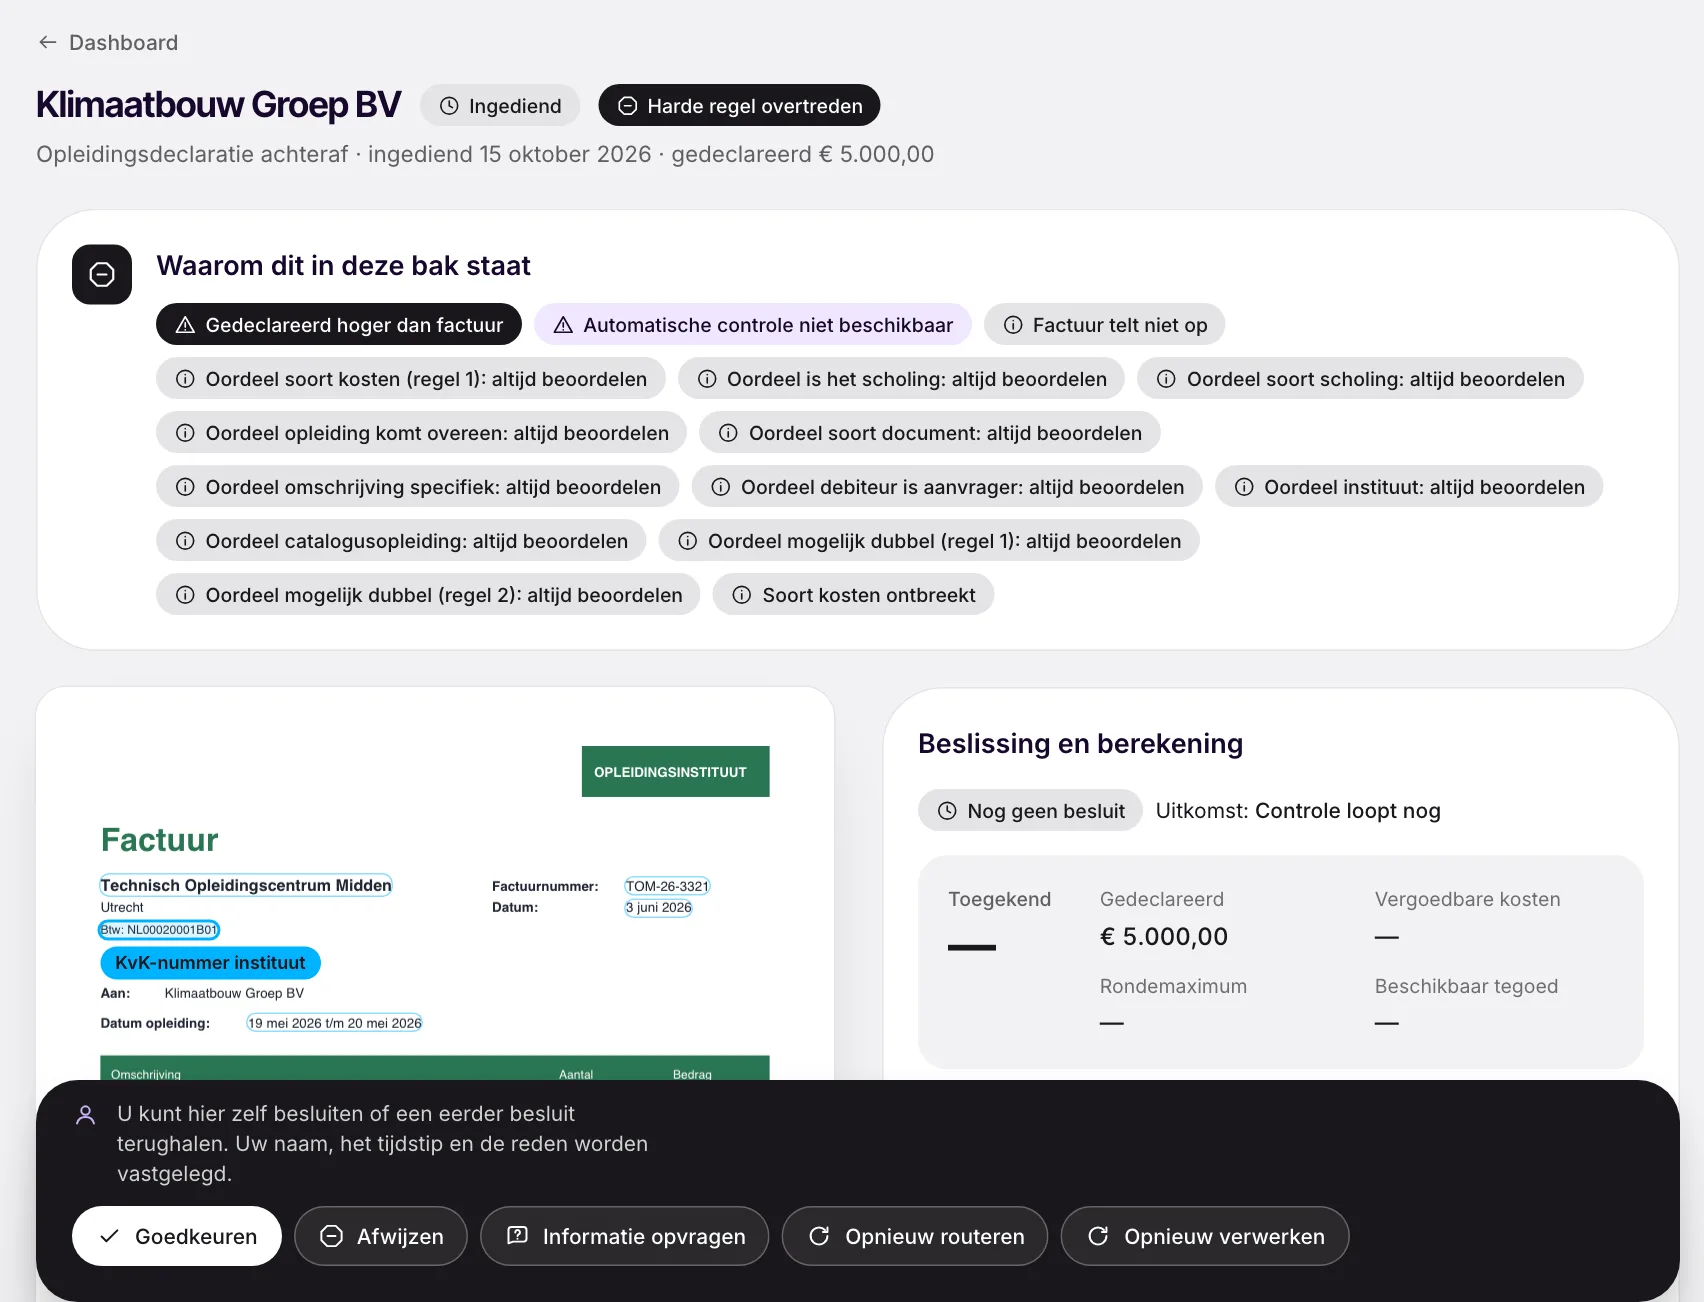Viewport: 1704px width, 1302px height.
Task: Click the 'Btw: NL00020001B01' field on invoice
Action: pyautogui.click(x=159, y=930)
